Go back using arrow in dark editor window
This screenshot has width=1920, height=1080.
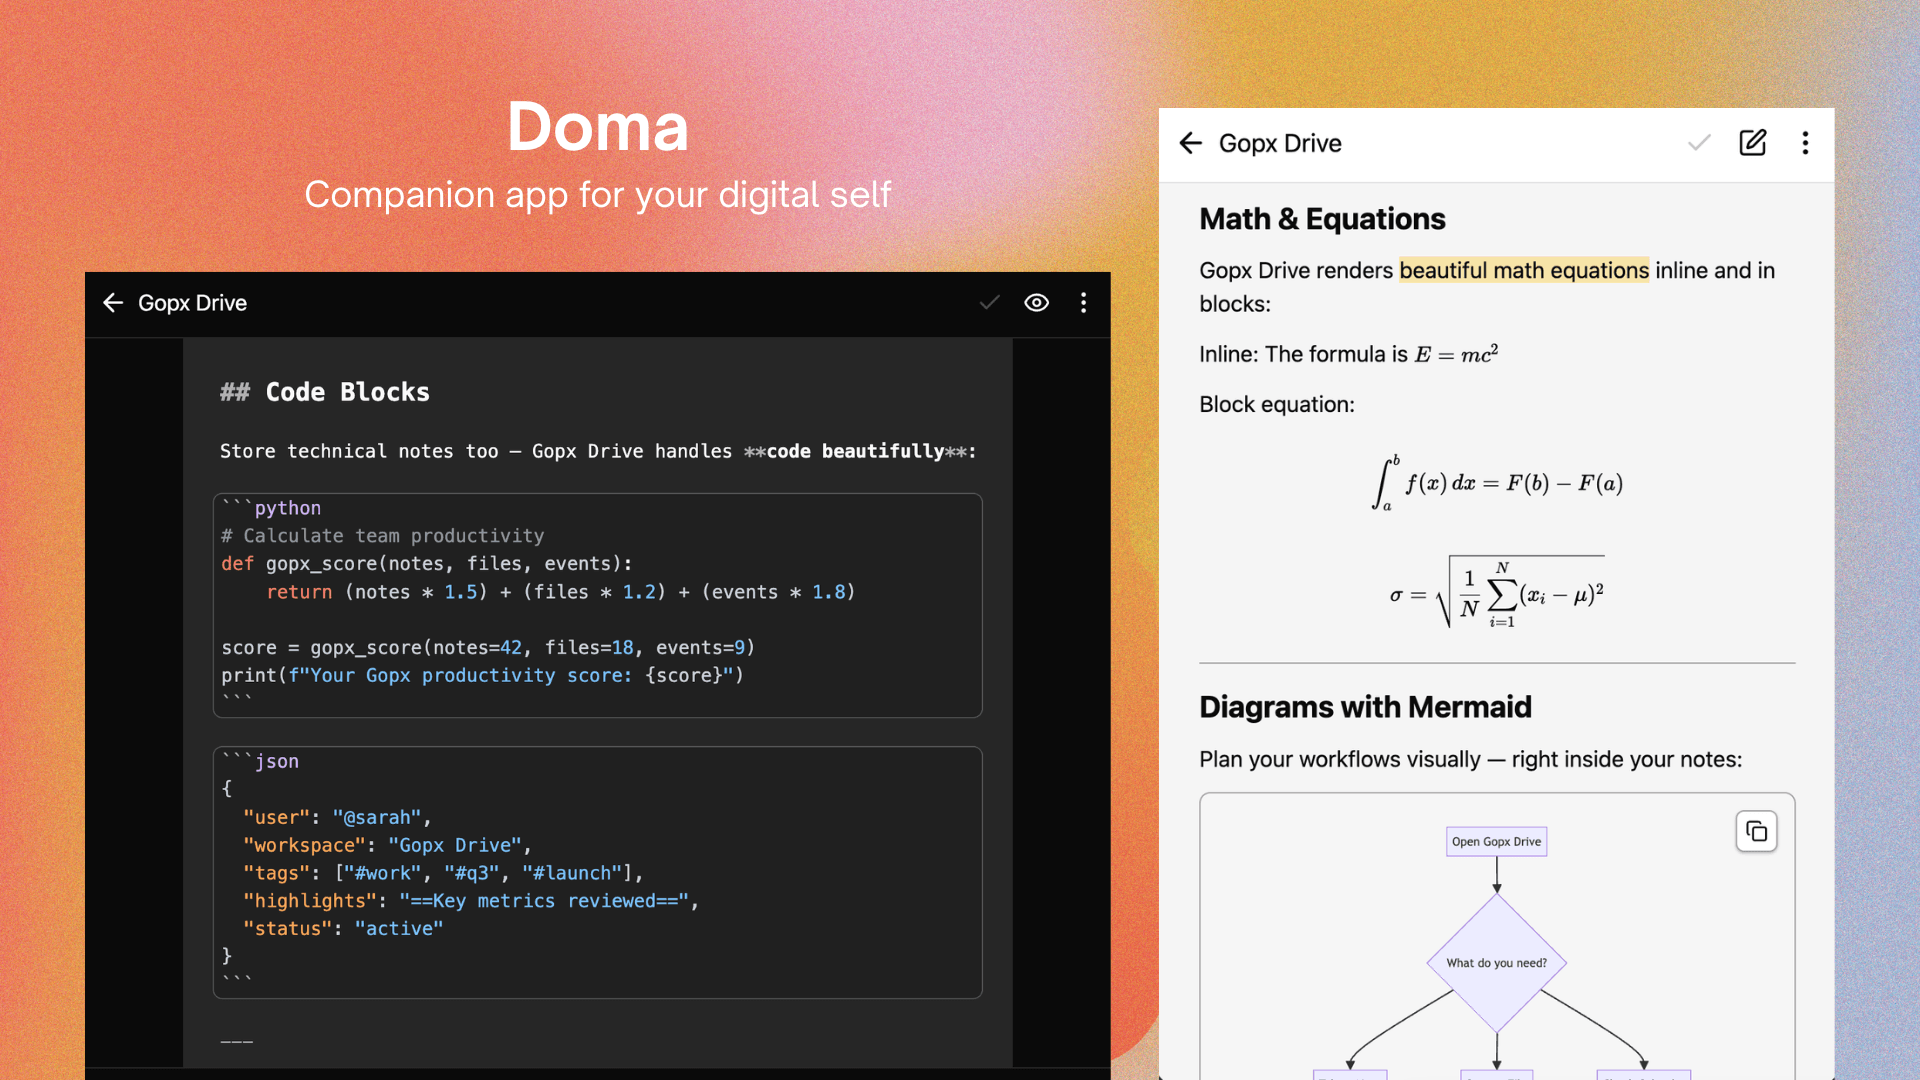click(113, 303)
